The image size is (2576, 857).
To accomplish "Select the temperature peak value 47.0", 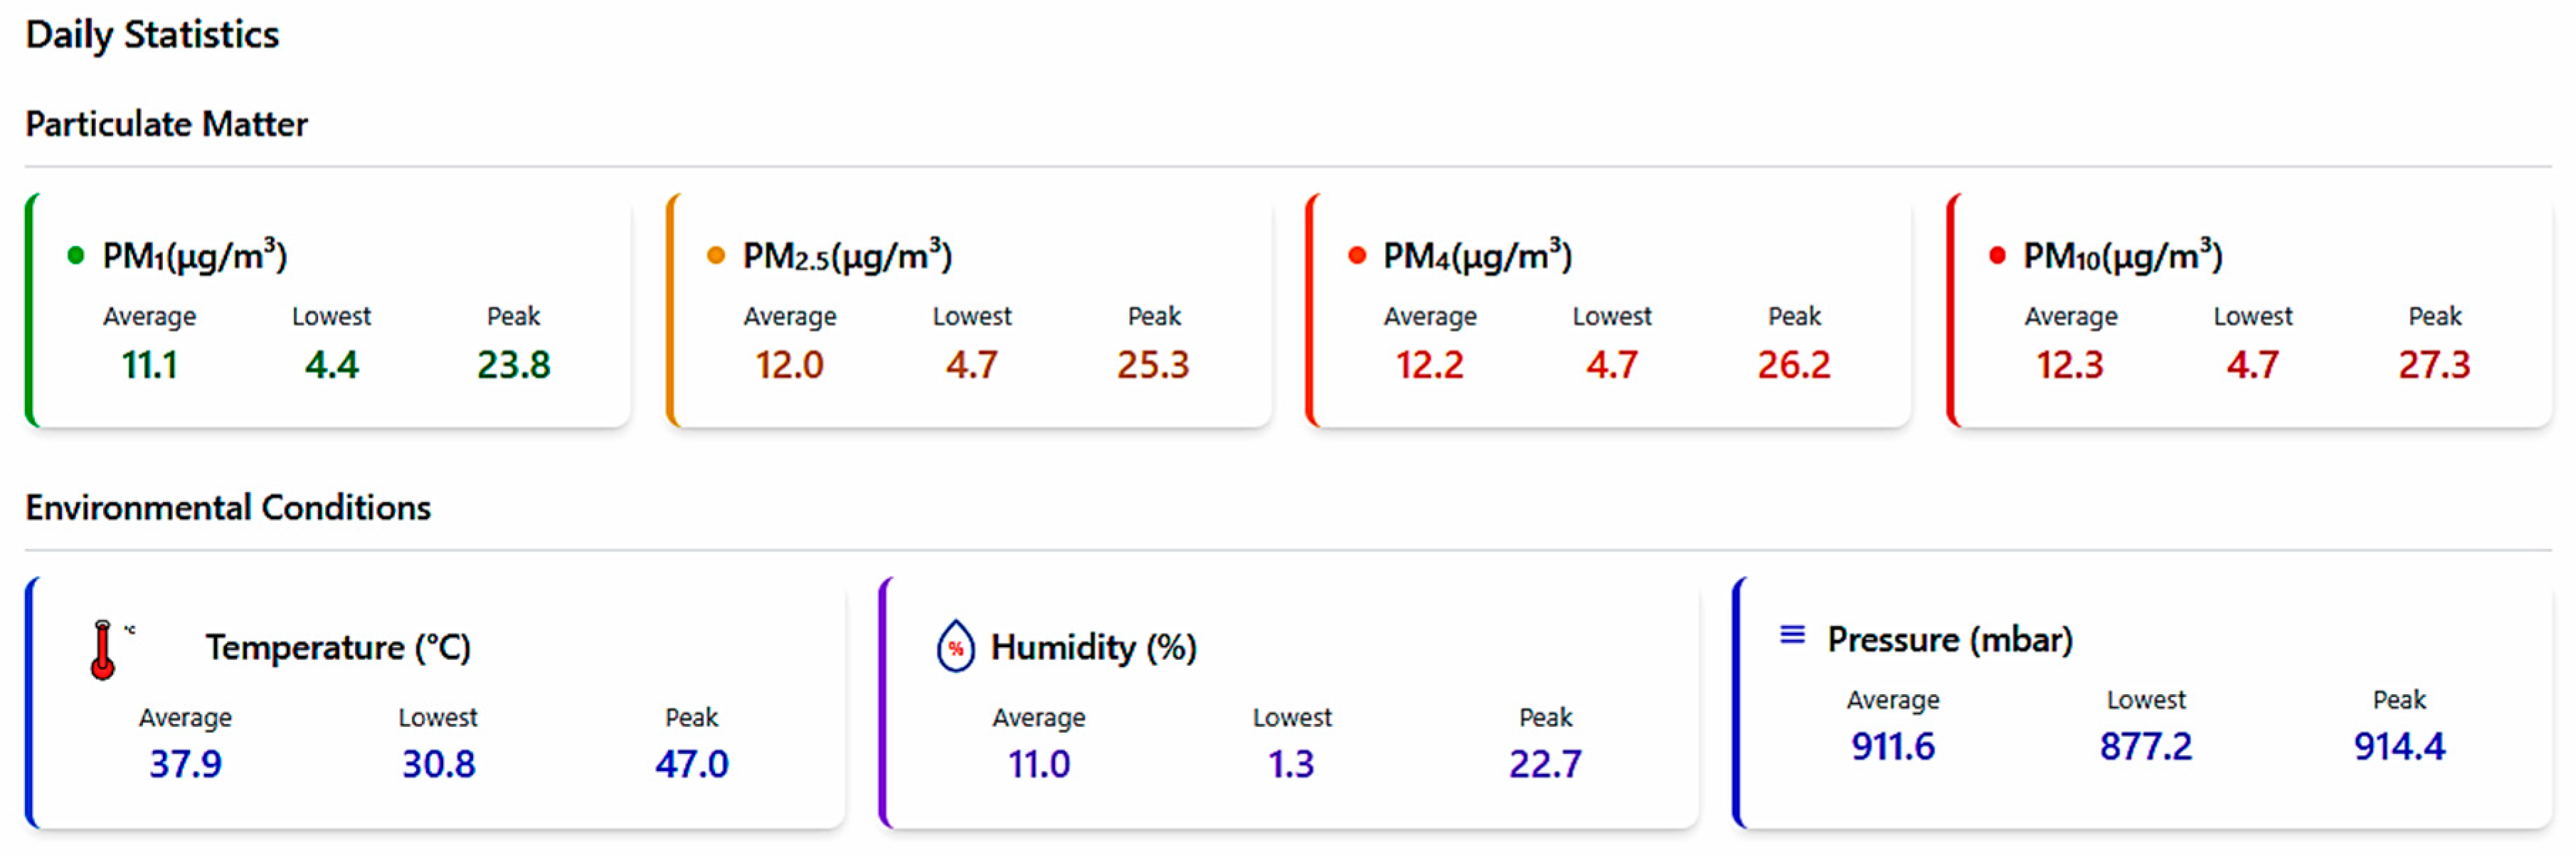I will [x=692, y=765].
